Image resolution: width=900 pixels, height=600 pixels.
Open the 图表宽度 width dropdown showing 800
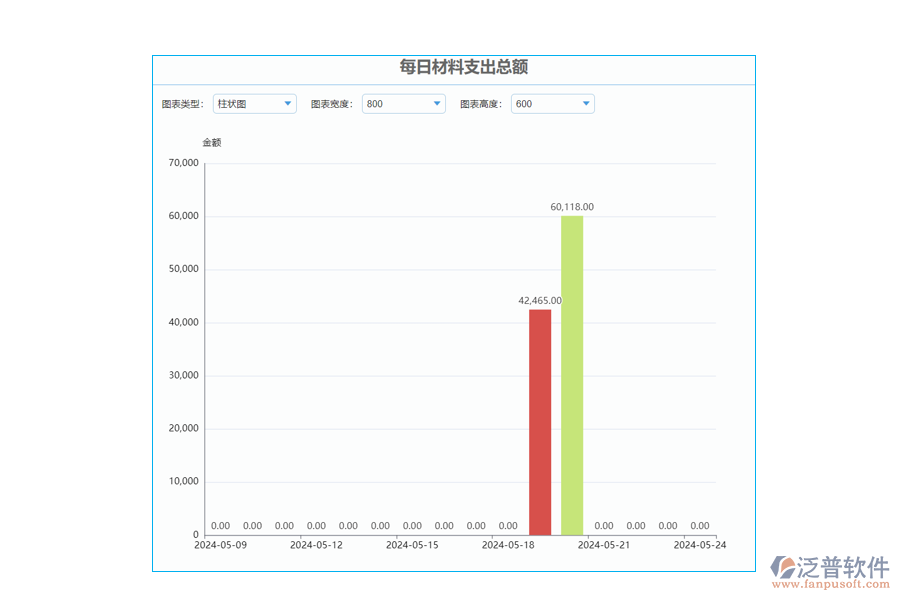(403, 103)
